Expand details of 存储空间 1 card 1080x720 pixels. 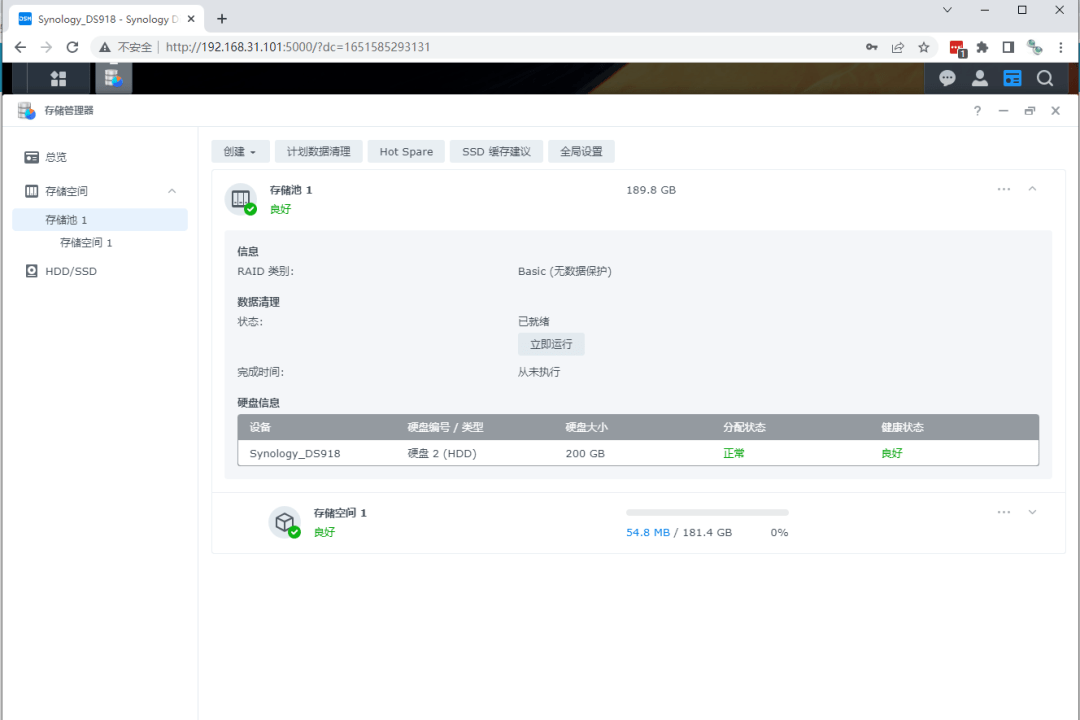(1031, 511)
